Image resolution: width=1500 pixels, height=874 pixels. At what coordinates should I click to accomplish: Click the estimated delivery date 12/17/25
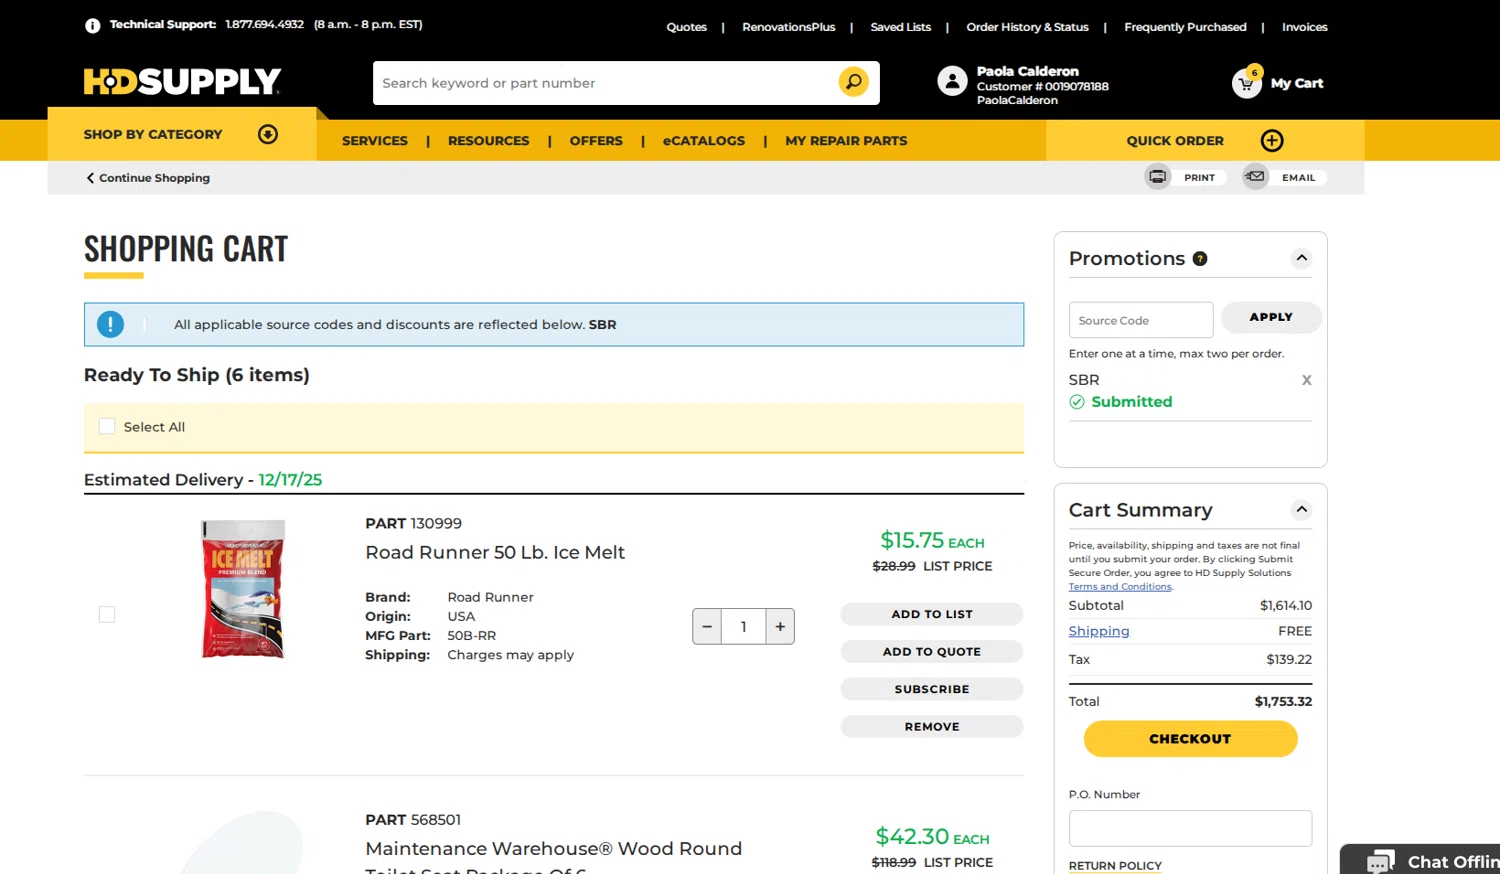coord(290,480)
